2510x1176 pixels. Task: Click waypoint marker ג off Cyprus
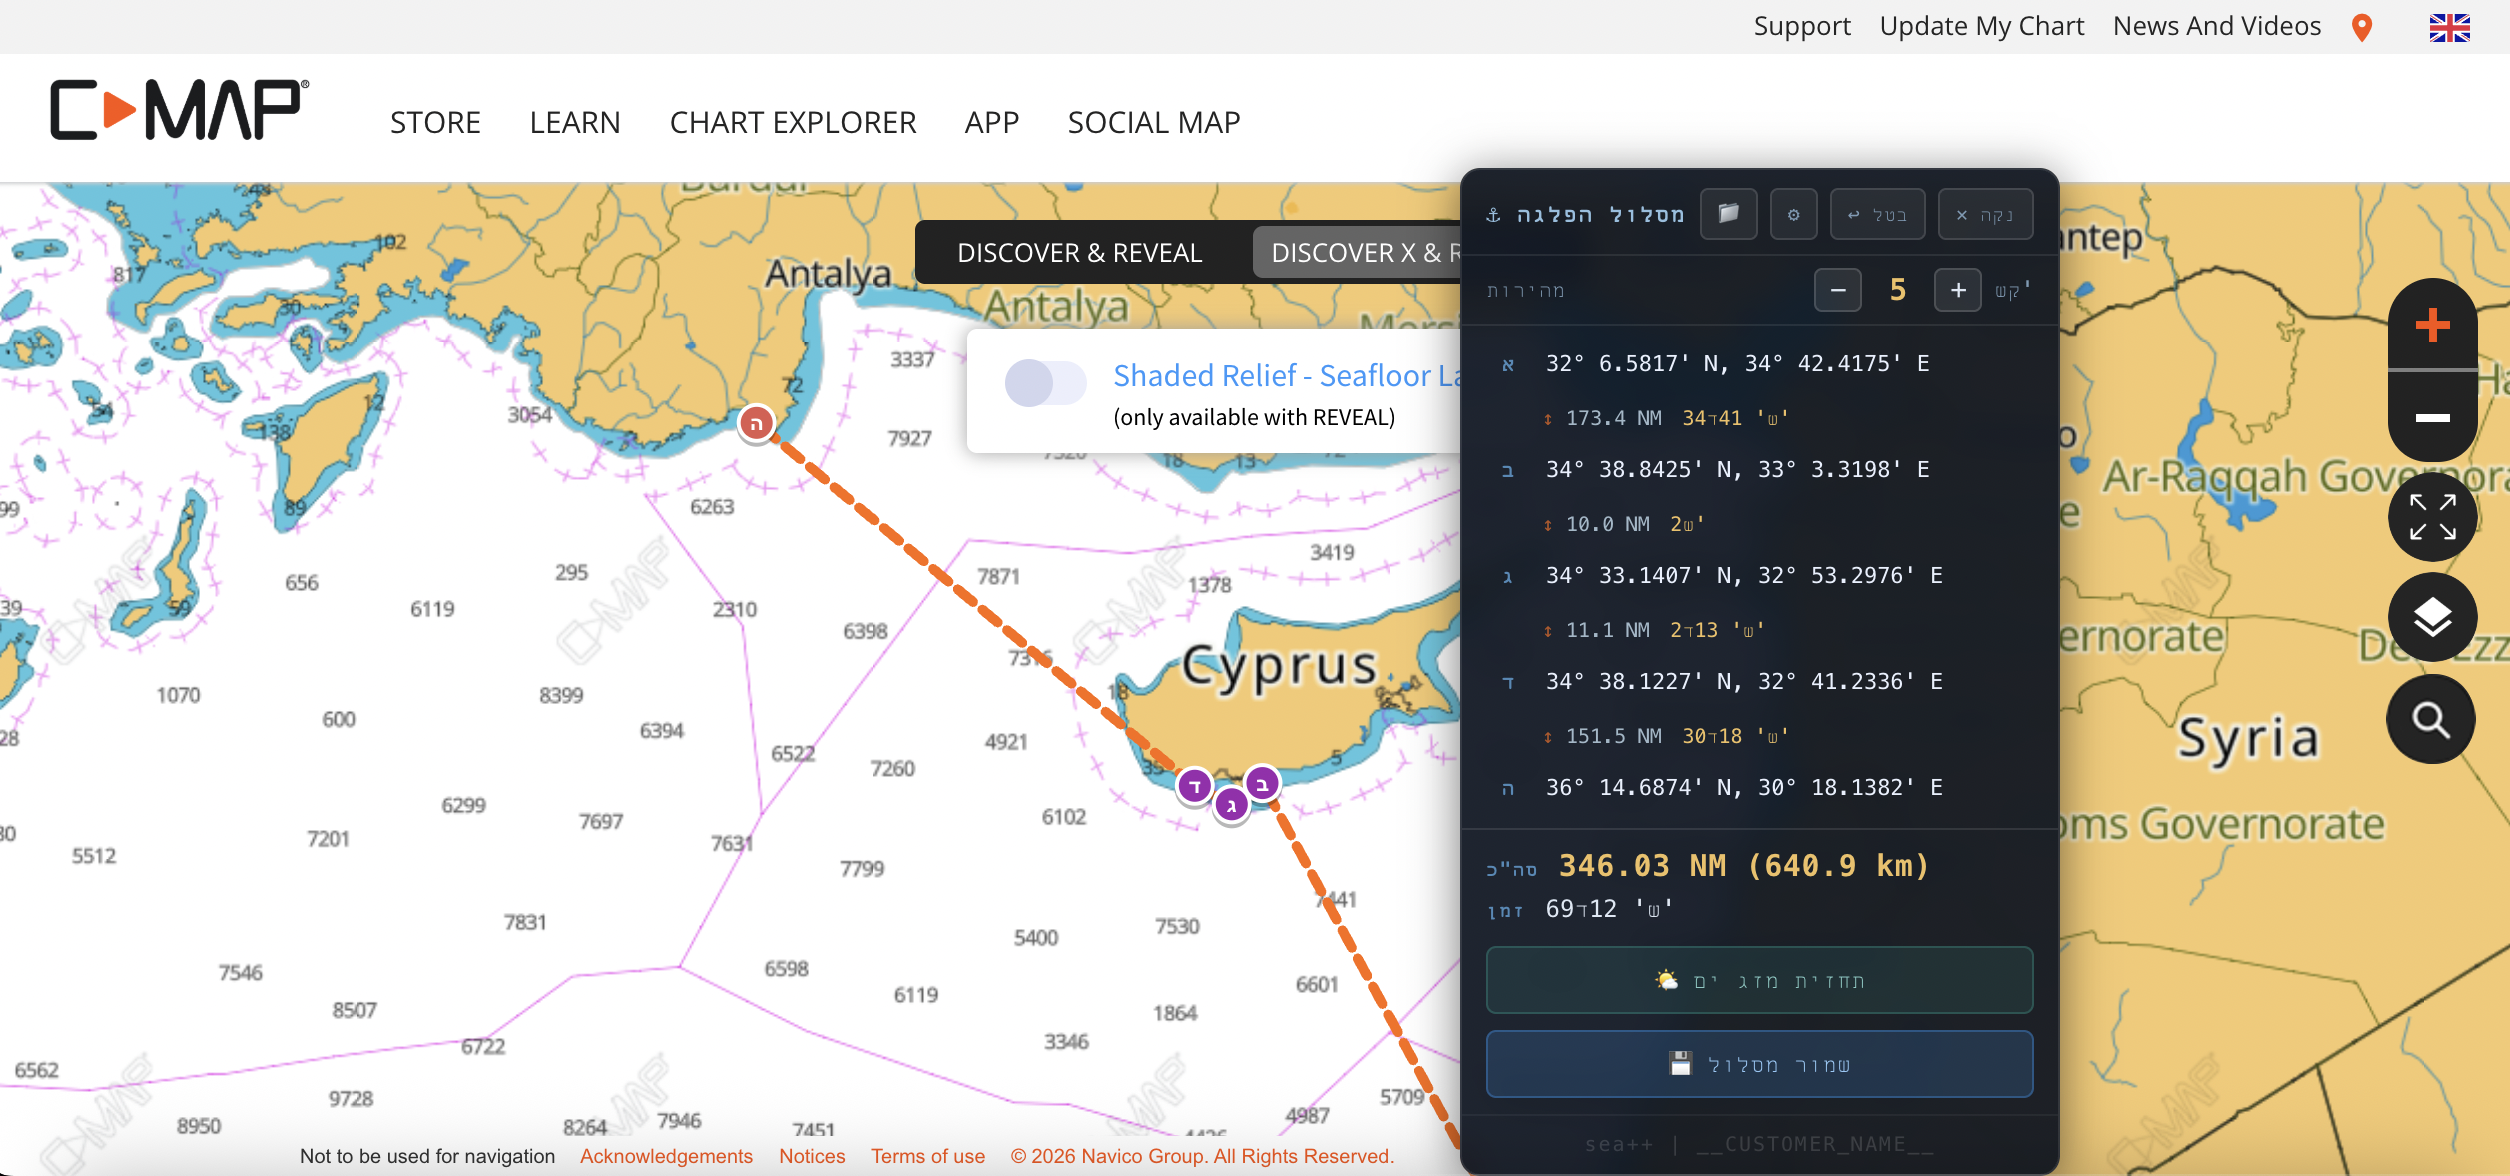(1231, 804)
